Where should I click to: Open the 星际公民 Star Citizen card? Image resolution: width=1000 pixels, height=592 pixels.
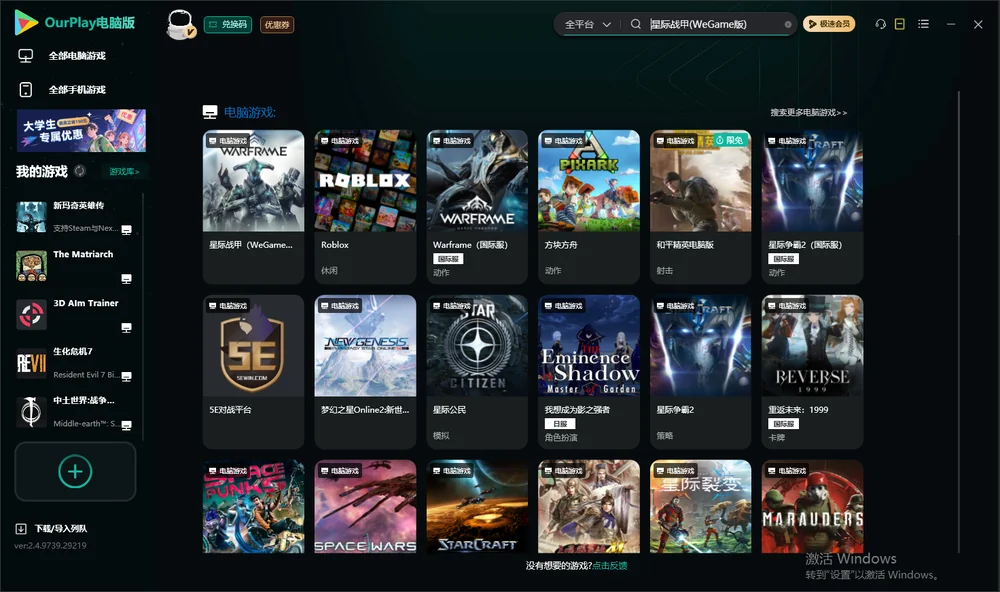477,372
